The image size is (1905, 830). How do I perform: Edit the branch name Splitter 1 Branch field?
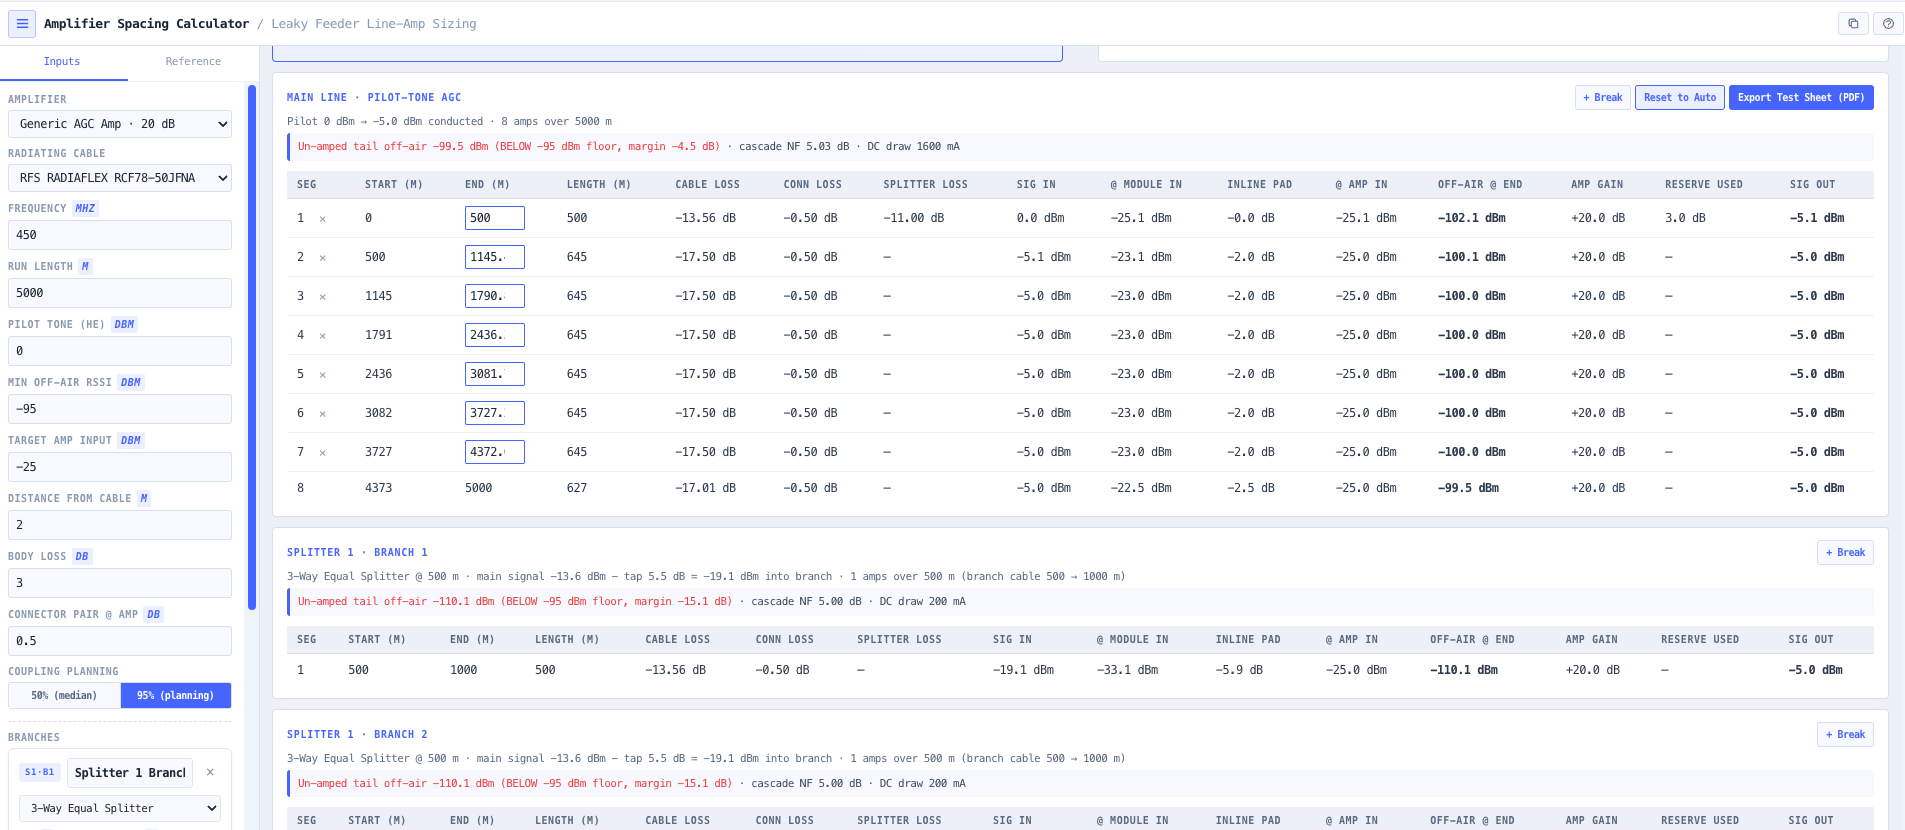130,772
